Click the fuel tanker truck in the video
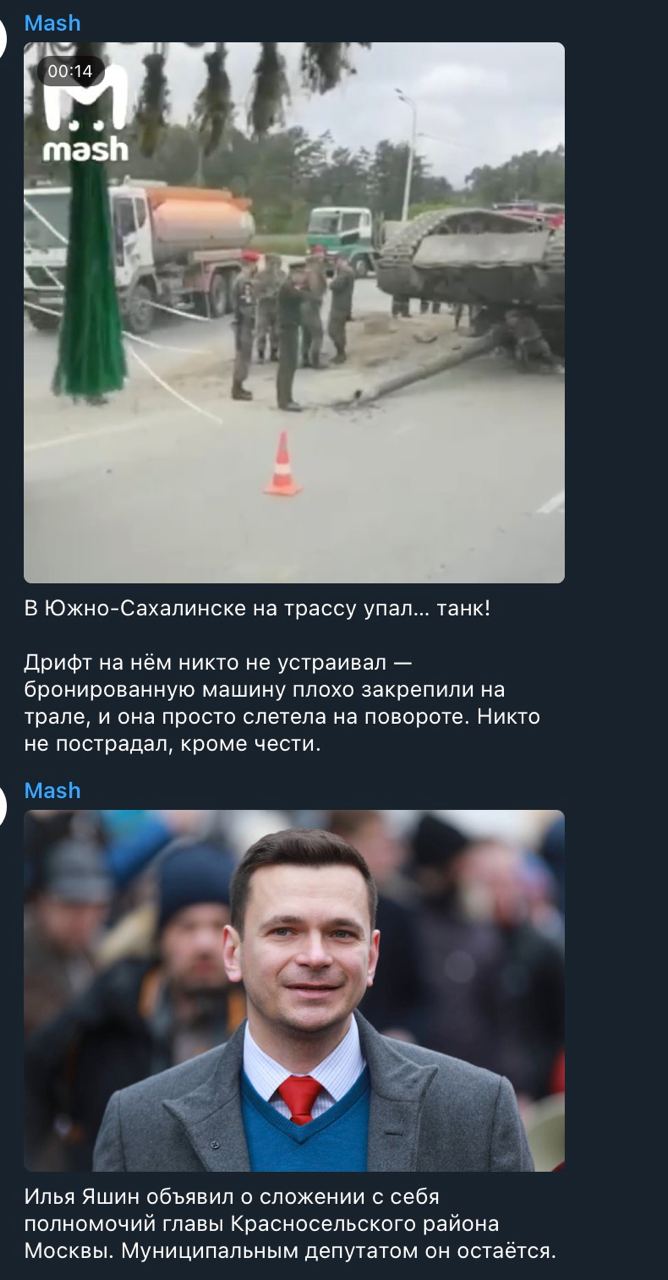The width and height of the screenshot is (668, 1280). point(140,245)
